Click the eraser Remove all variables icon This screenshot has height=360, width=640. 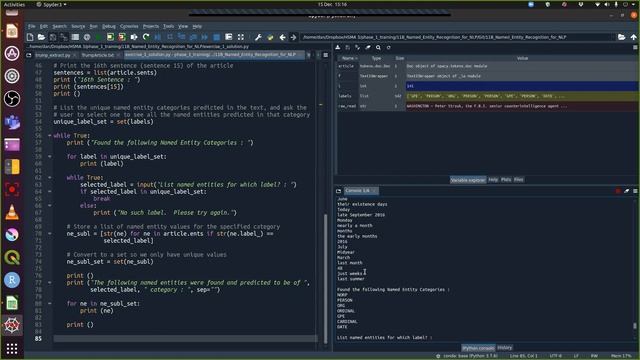[368, 47]
